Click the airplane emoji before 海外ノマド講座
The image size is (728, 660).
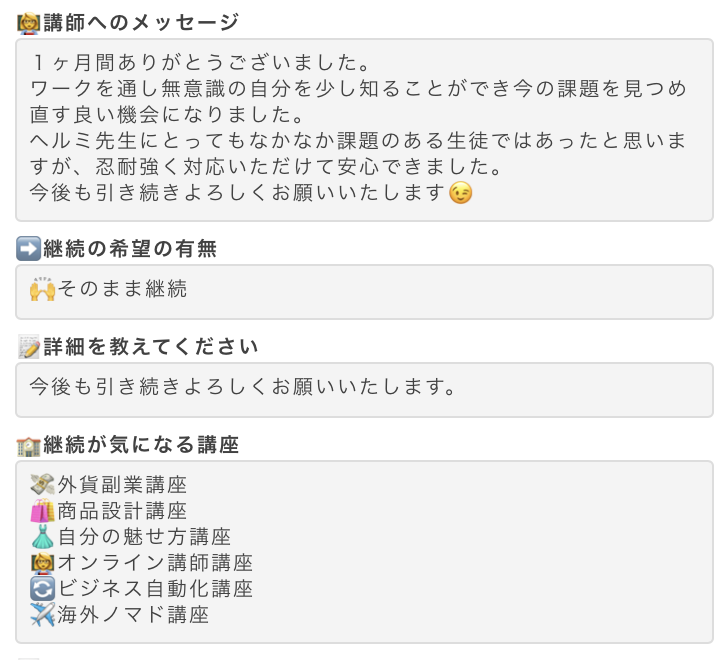tap(42, 615)
